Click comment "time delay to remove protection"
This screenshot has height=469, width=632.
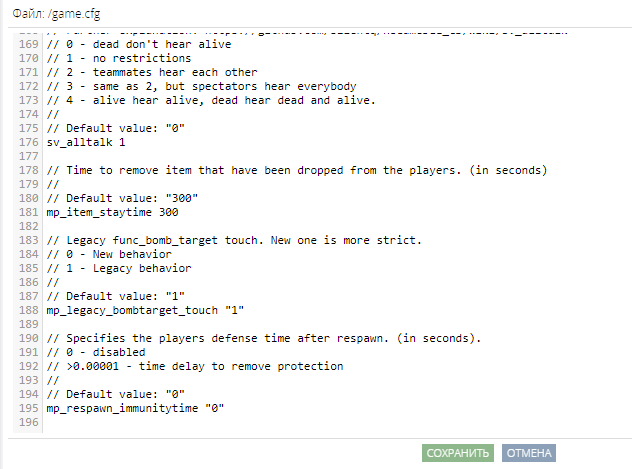195,366
